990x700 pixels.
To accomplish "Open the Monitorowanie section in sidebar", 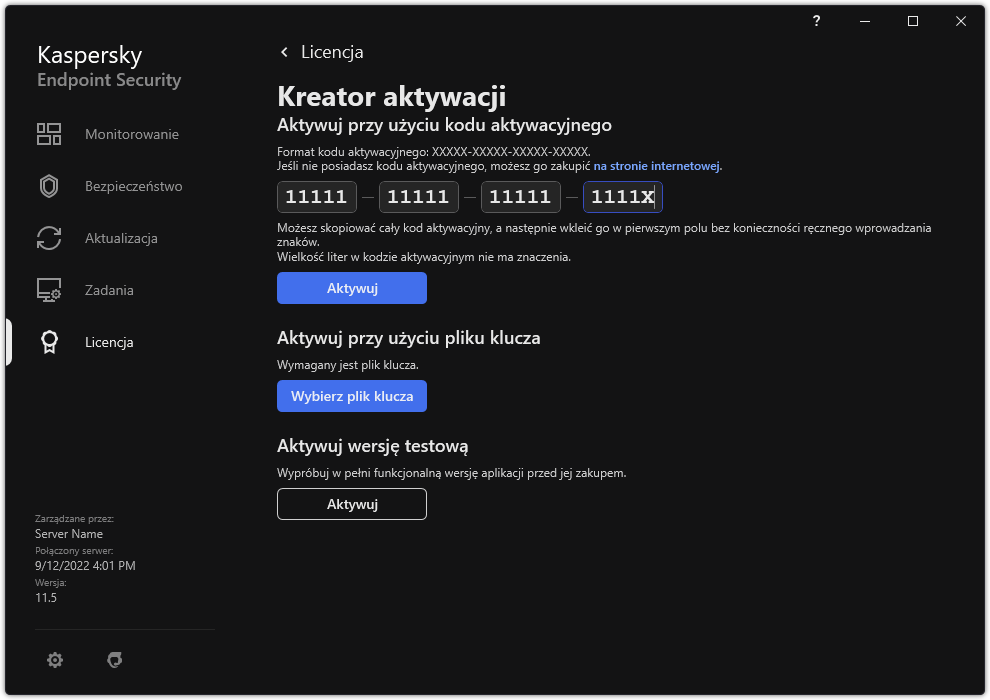I will pos(130,134).
